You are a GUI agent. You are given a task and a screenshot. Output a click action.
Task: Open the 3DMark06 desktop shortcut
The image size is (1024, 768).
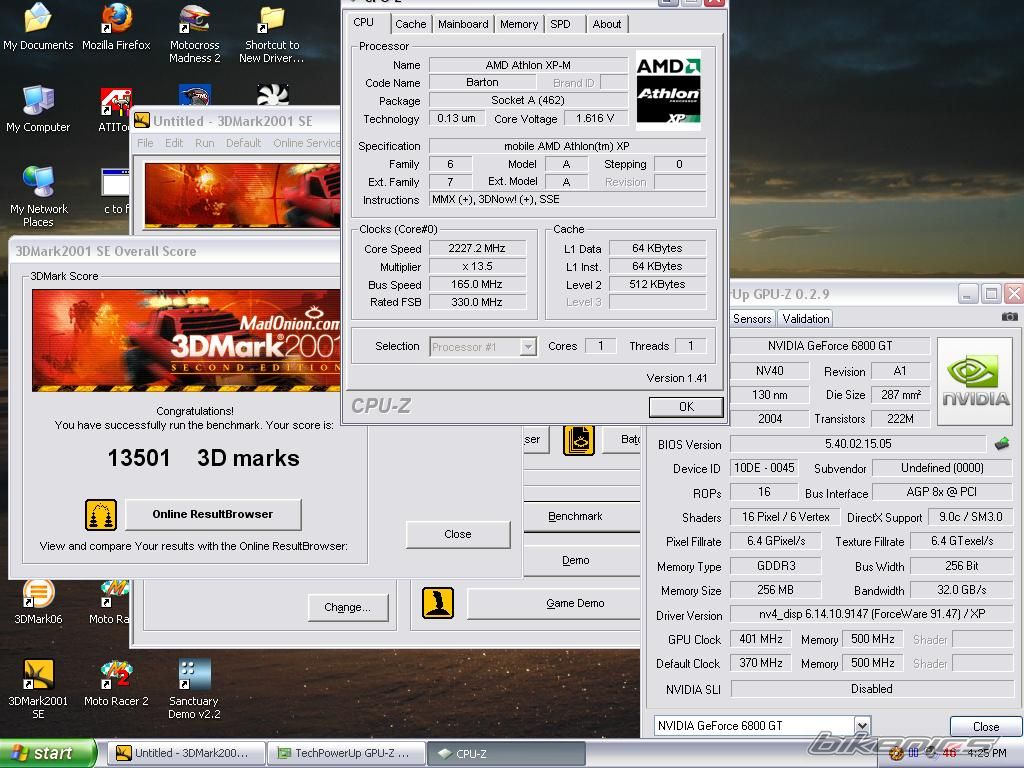tap(38, 593)
